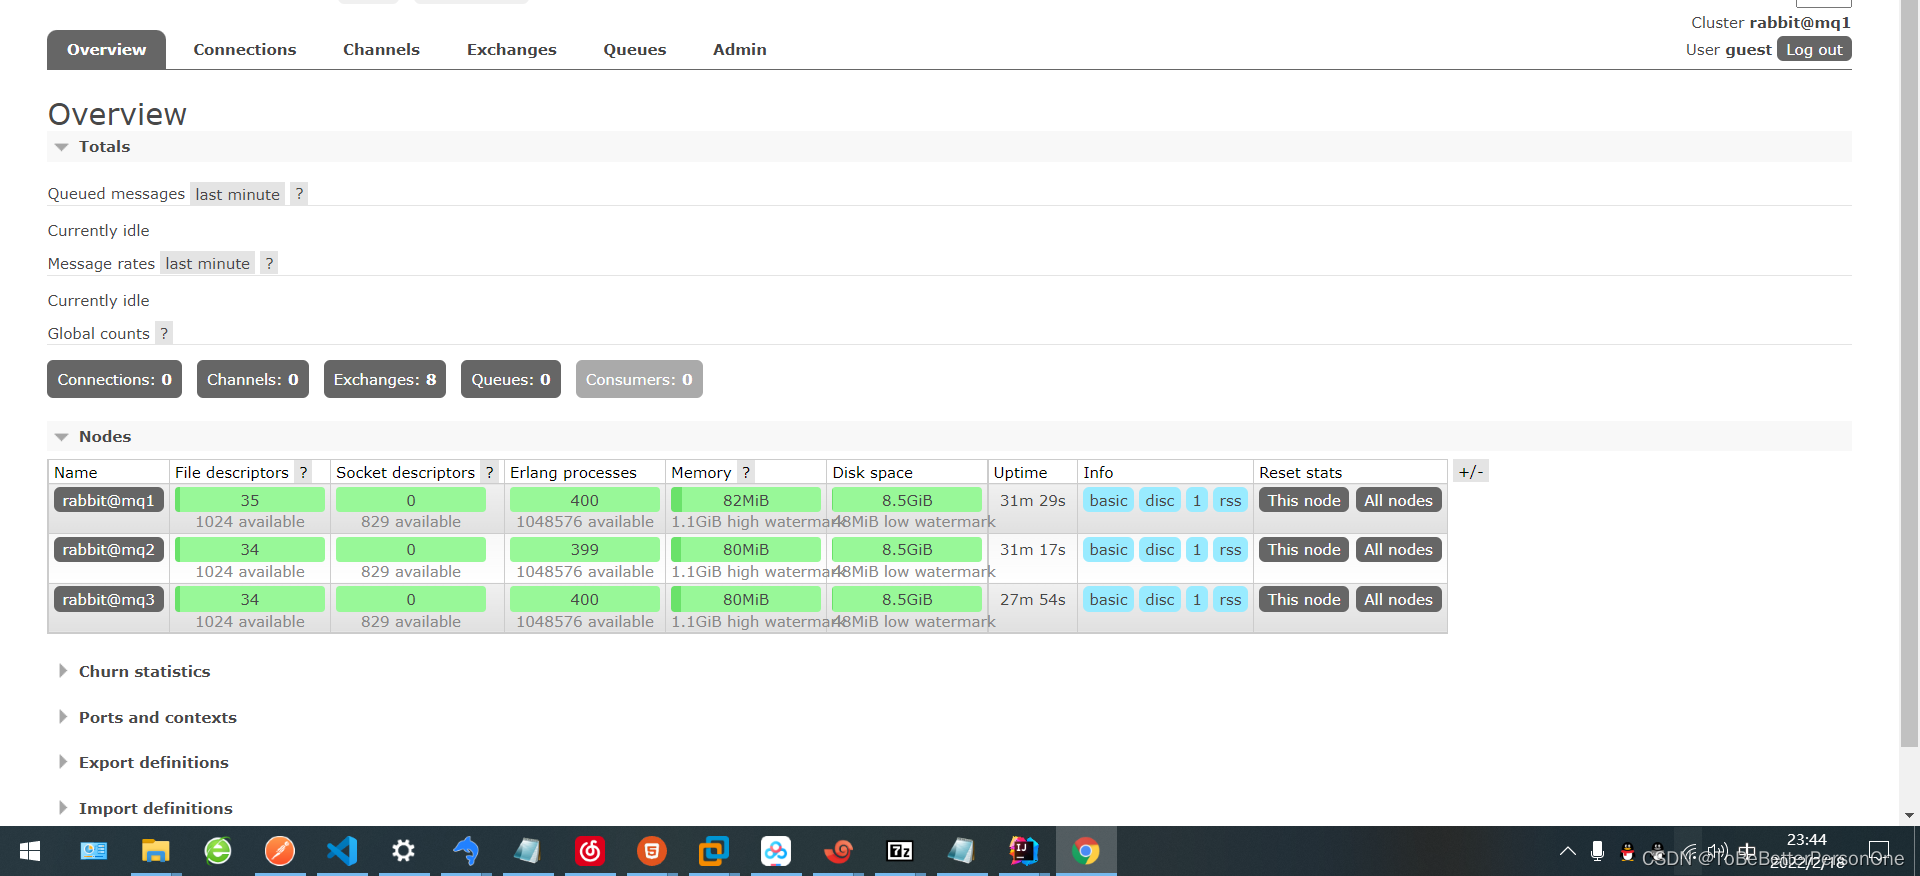The height and width of the screenshot is (876, 1920).
Task: Open help for Global counts
Action: point(164,333)
